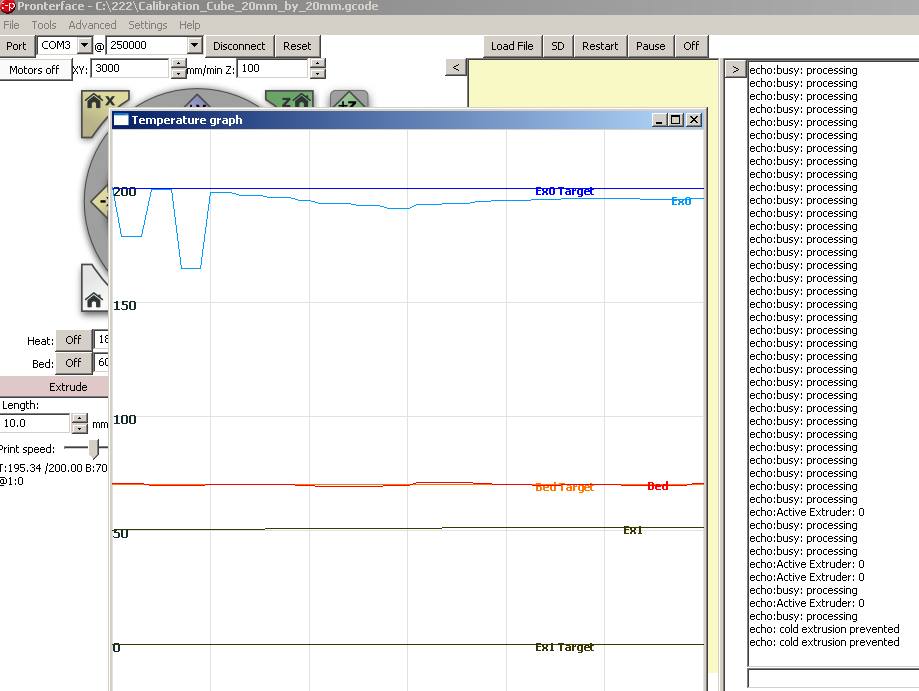
Task: Click the Temperature graph window icon
Action: [x=121, y=120]
